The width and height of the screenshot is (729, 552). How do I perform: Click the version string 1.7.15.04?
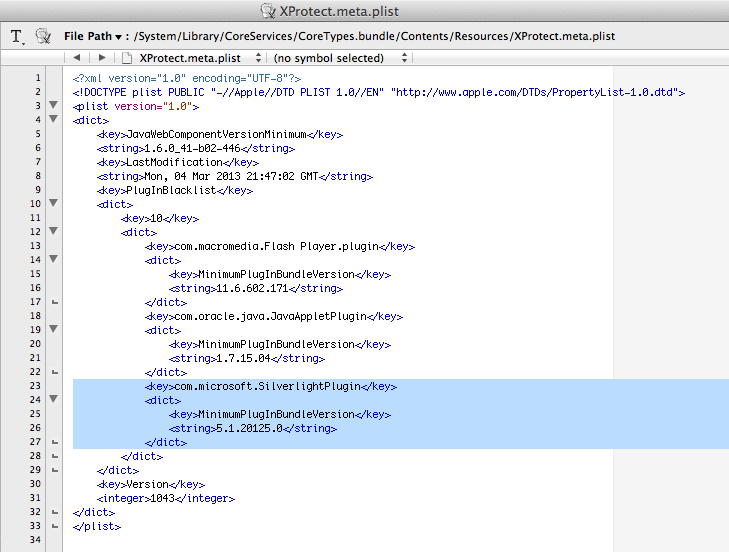(x=247, y=358)
